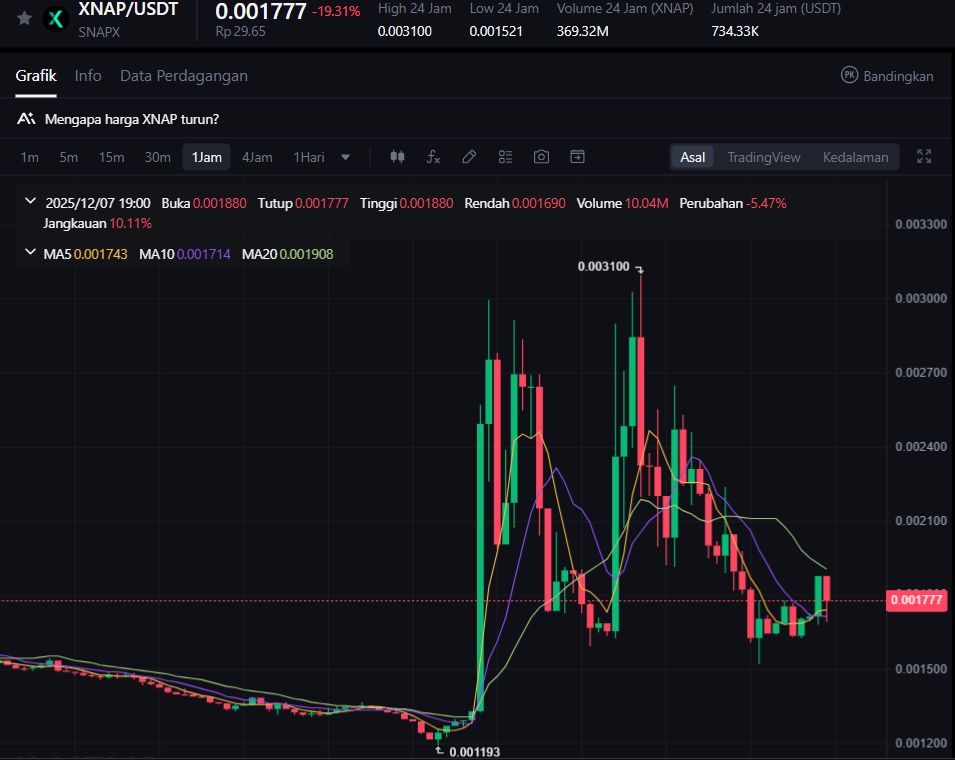Viewport: 955px width, 760px height.
Task: Select the 15m timeframe
Action: (111, 157)
